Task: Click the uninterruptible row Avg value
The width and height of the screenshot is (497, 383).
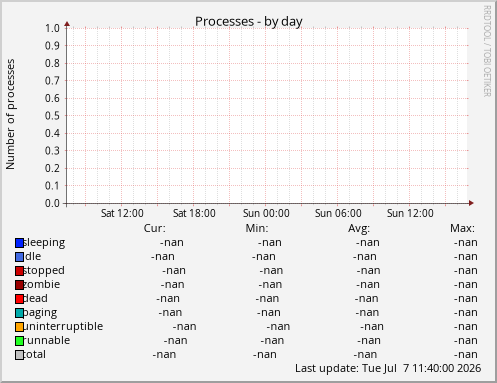Action: [x=372, y=327]
